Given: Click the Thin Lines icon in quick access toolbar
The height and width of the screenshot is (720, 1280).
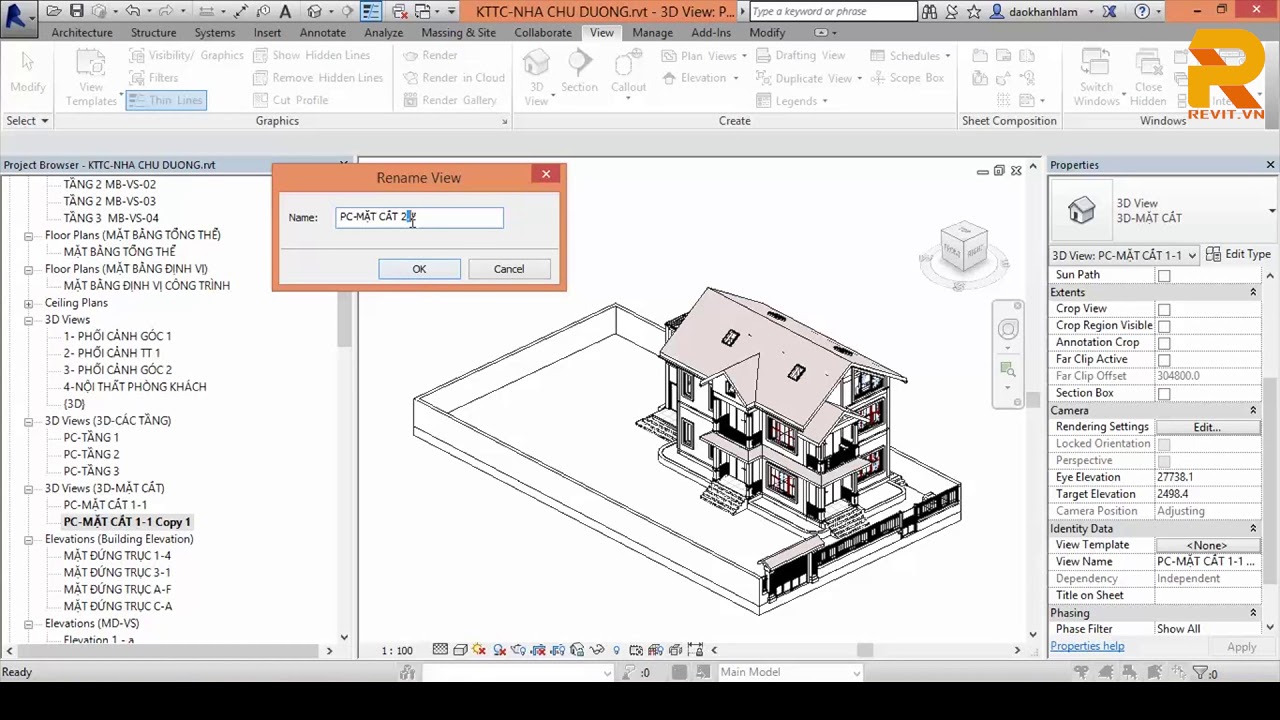Looking at the screenshot, I should [x=371, y=12].
